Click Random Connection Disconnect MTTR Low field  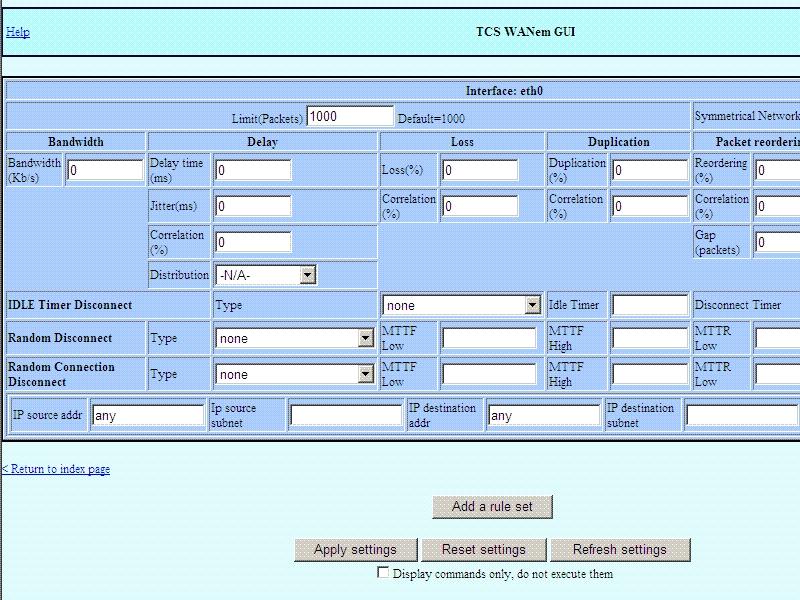(x=777, y=374)
